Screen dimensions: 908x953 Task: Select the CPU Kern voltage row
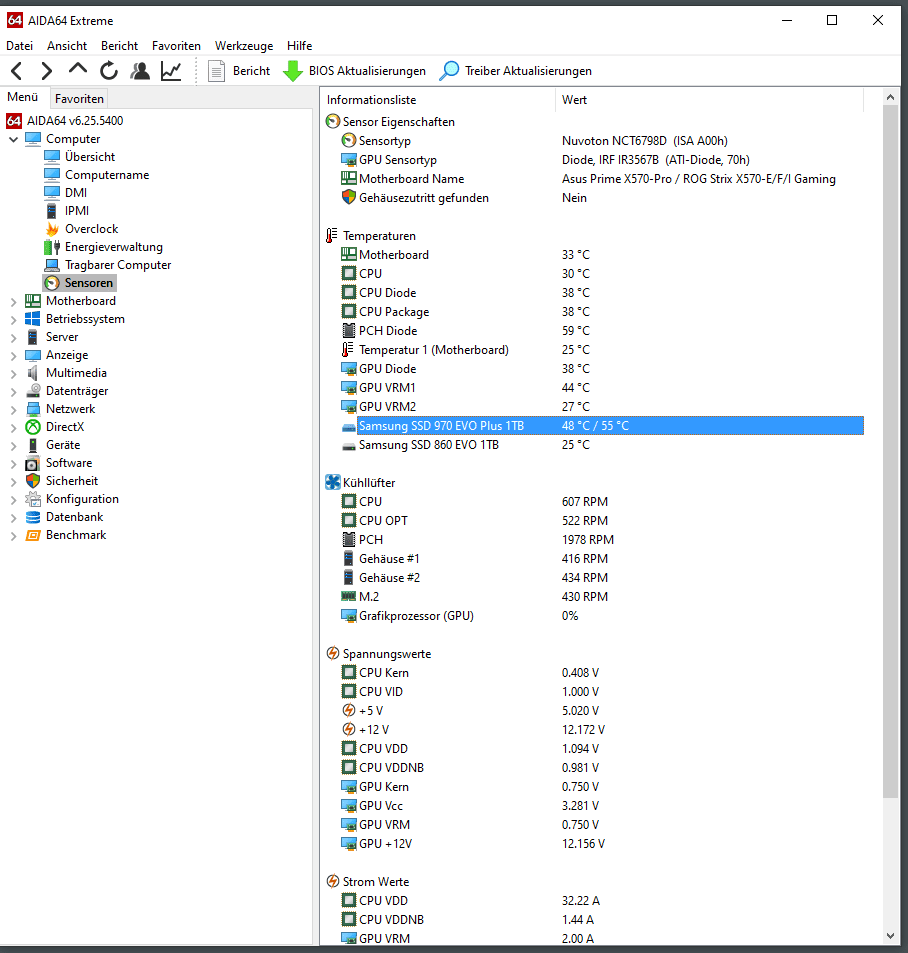click(602, 673)
